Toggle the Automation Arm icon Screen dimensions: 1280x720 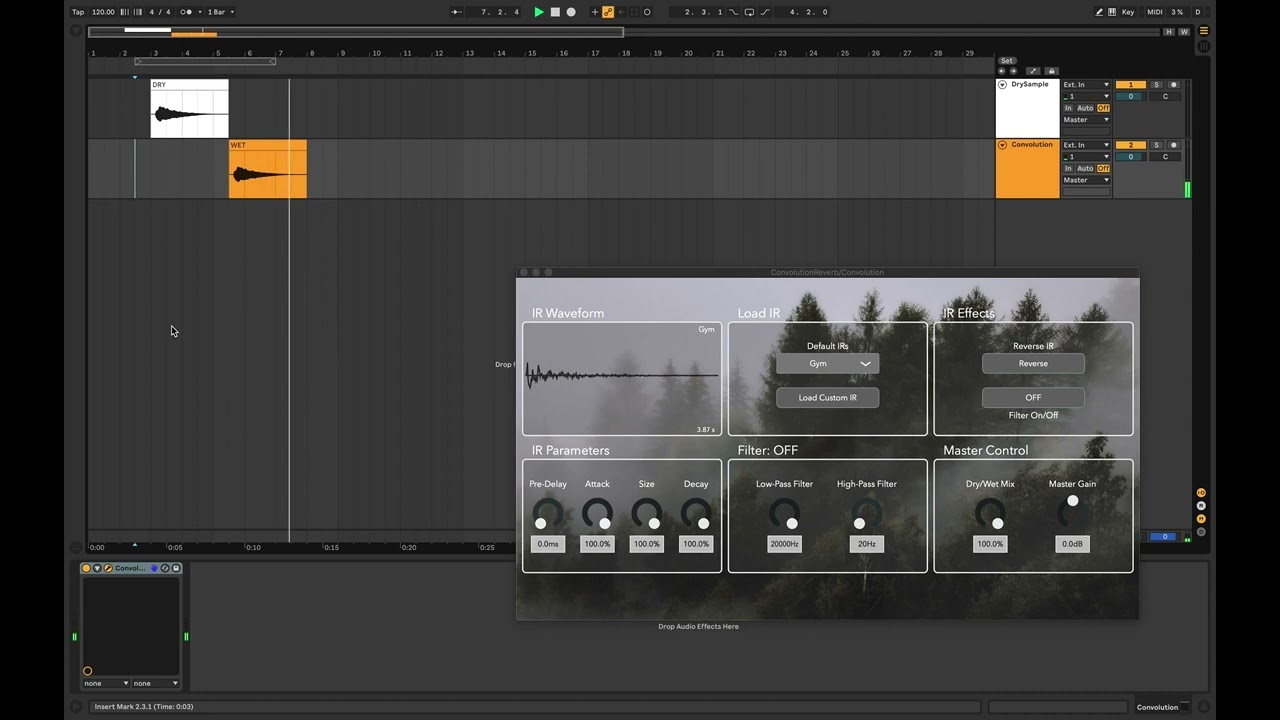coord(608,12)
